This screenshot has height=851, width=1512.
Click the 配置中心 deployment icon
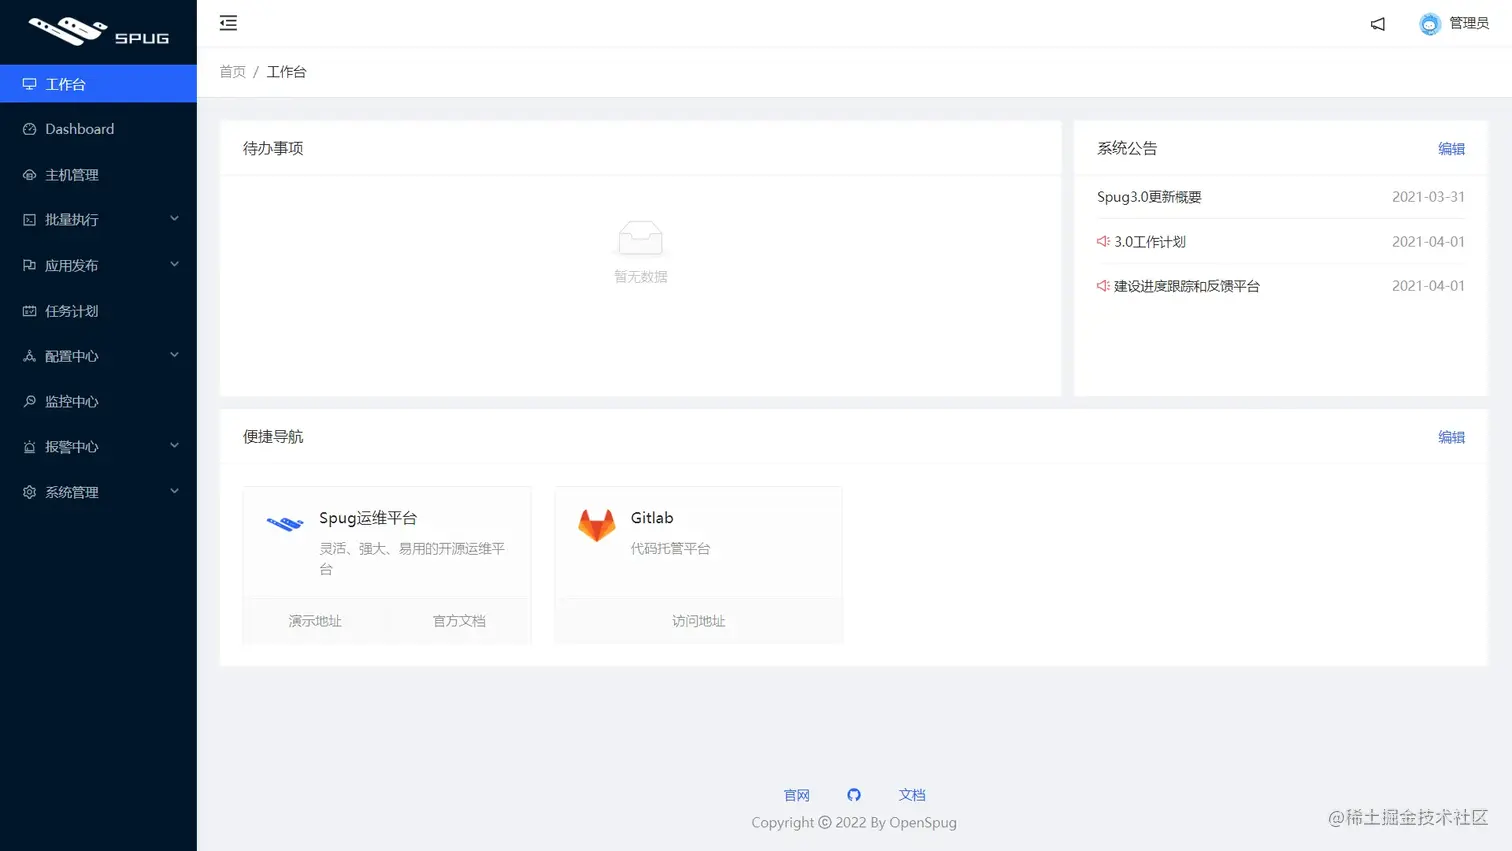click(x=29, y=356)
